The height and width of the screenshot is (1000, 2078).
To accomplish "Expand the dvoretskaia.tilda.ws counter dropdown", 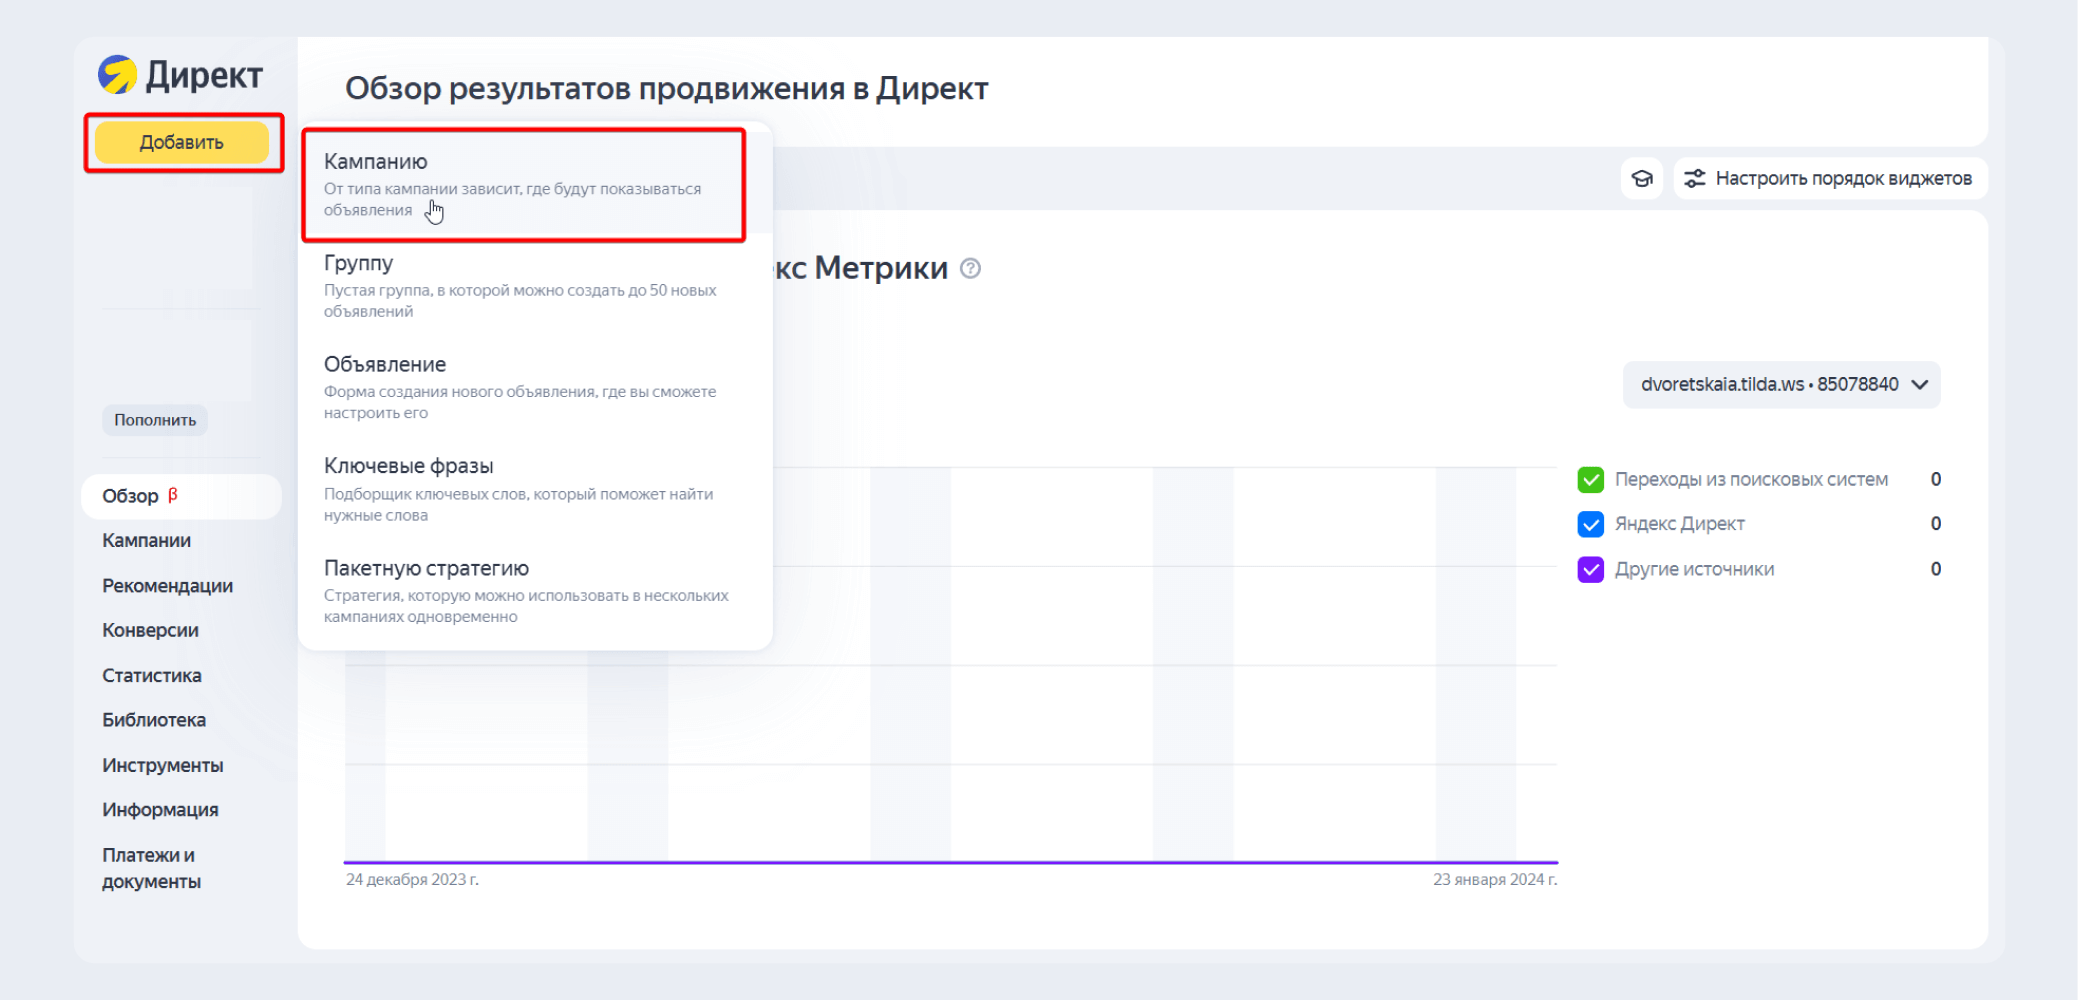I will tap(1781, 385).
